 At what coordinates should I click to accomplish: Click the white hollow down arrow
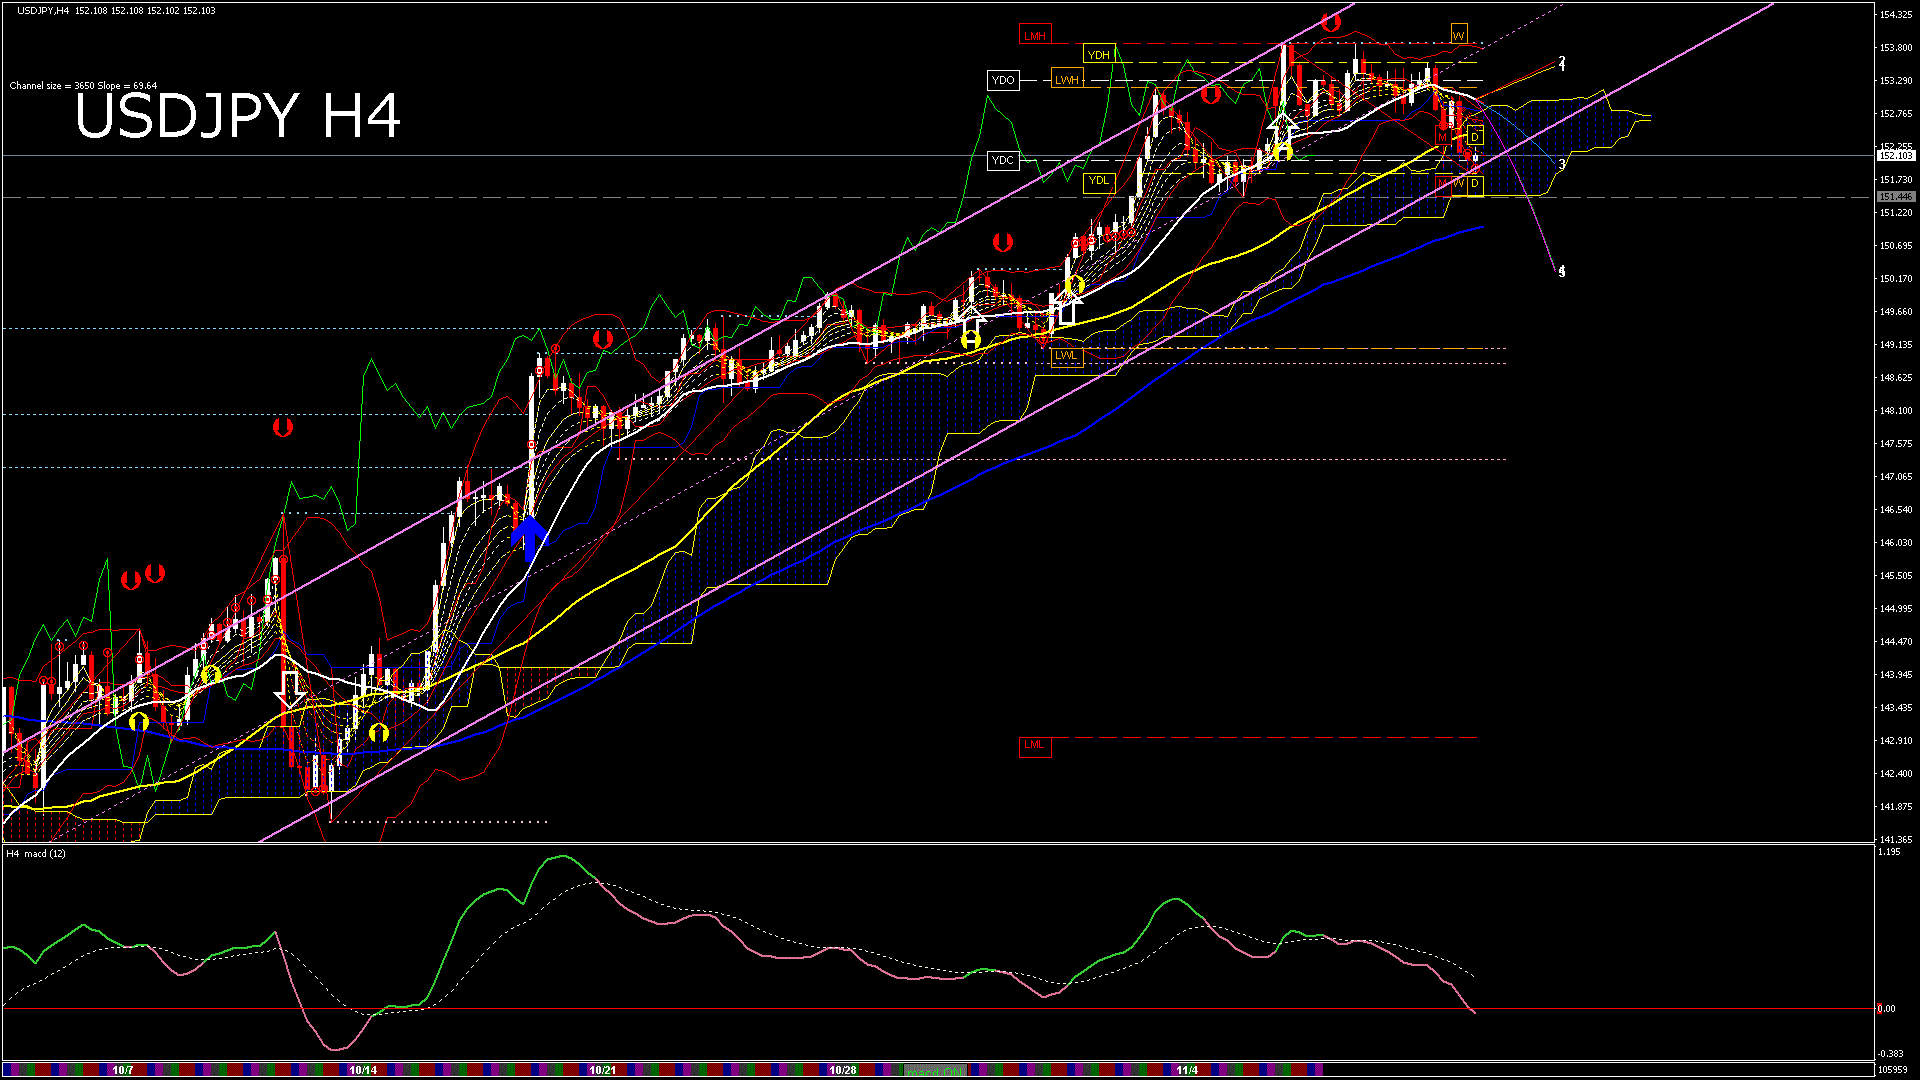tap(290, 689)
